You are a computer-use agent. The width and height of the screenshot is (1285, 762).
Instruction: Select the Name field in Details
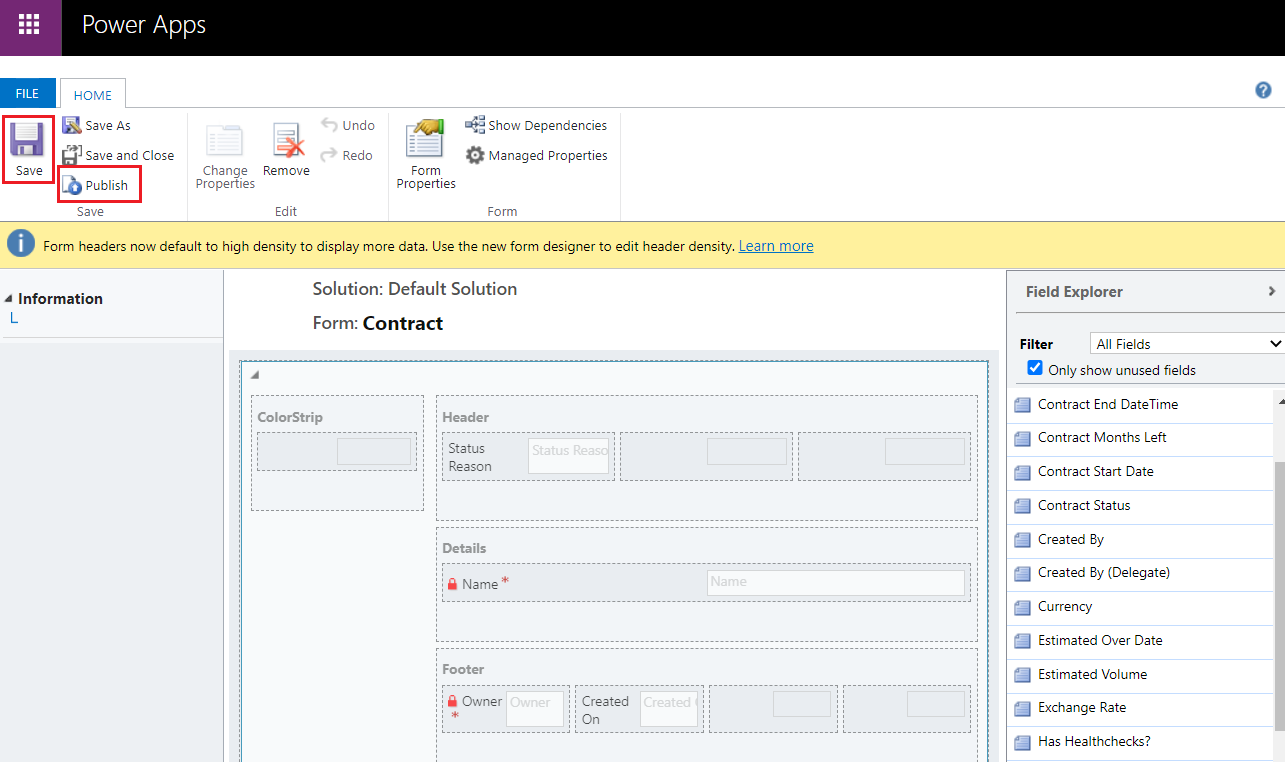(706, 582)
